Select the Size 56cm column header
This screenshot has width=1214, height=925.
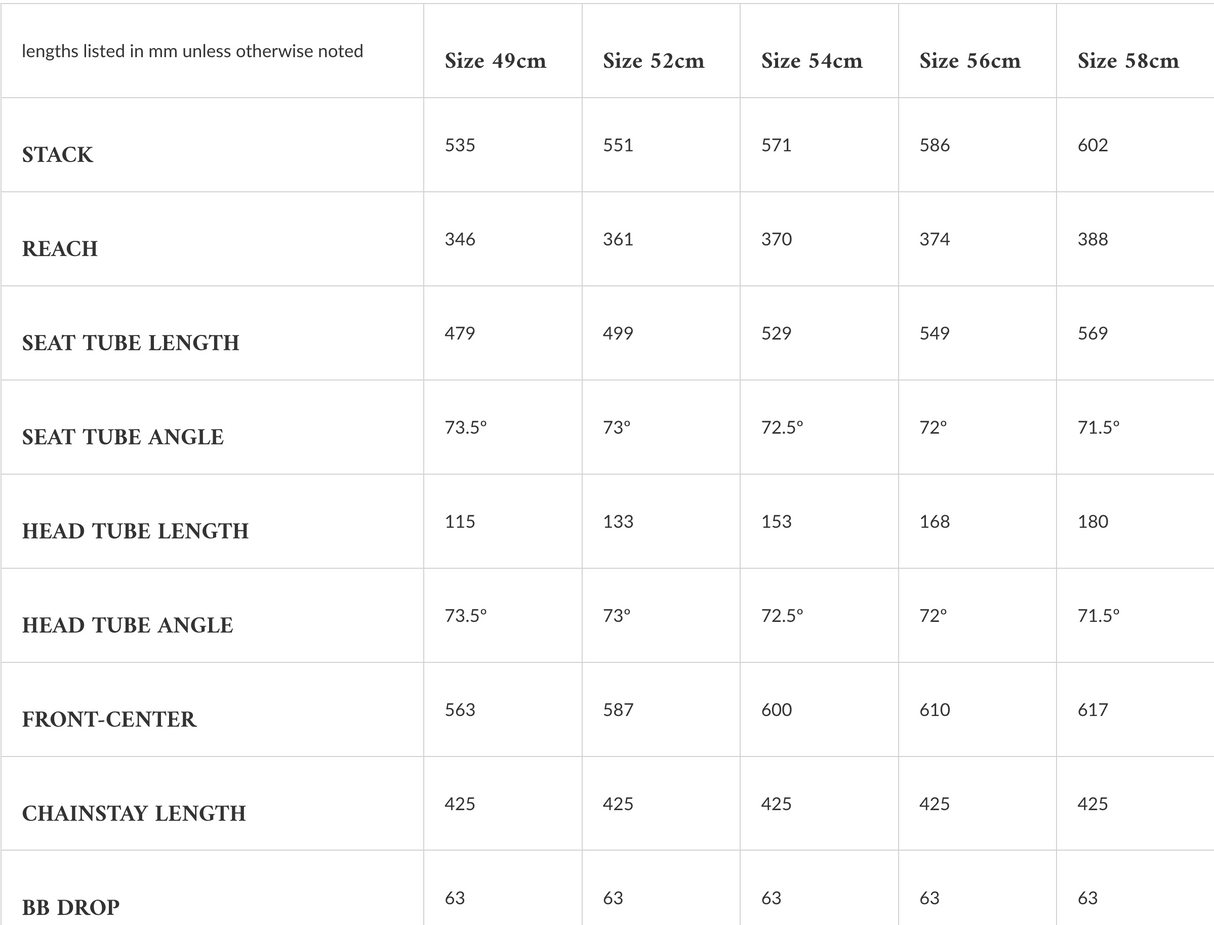pyautogui.click(x=969, y=61)
